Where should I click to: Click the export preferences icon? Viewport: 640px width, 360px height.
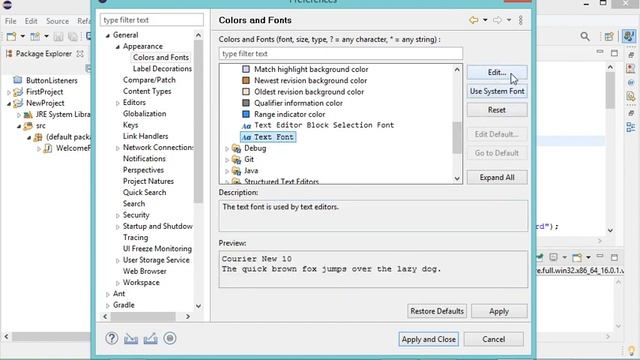[150, 338]
